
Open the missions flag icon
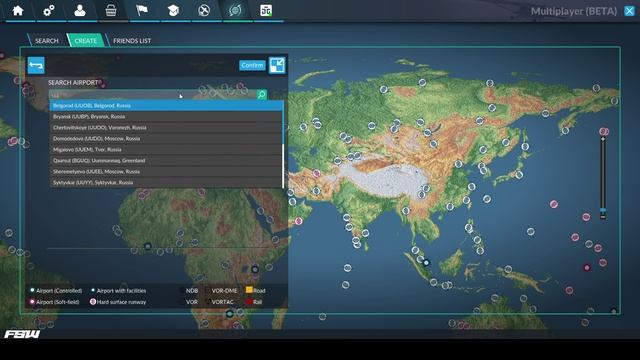(x=142, y=10)
